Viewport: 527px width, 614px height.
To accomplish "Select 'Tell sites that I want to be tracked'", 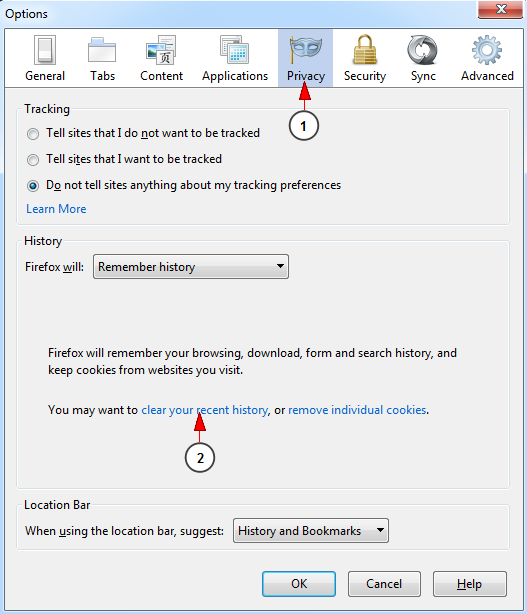I will tap(33, 160).
